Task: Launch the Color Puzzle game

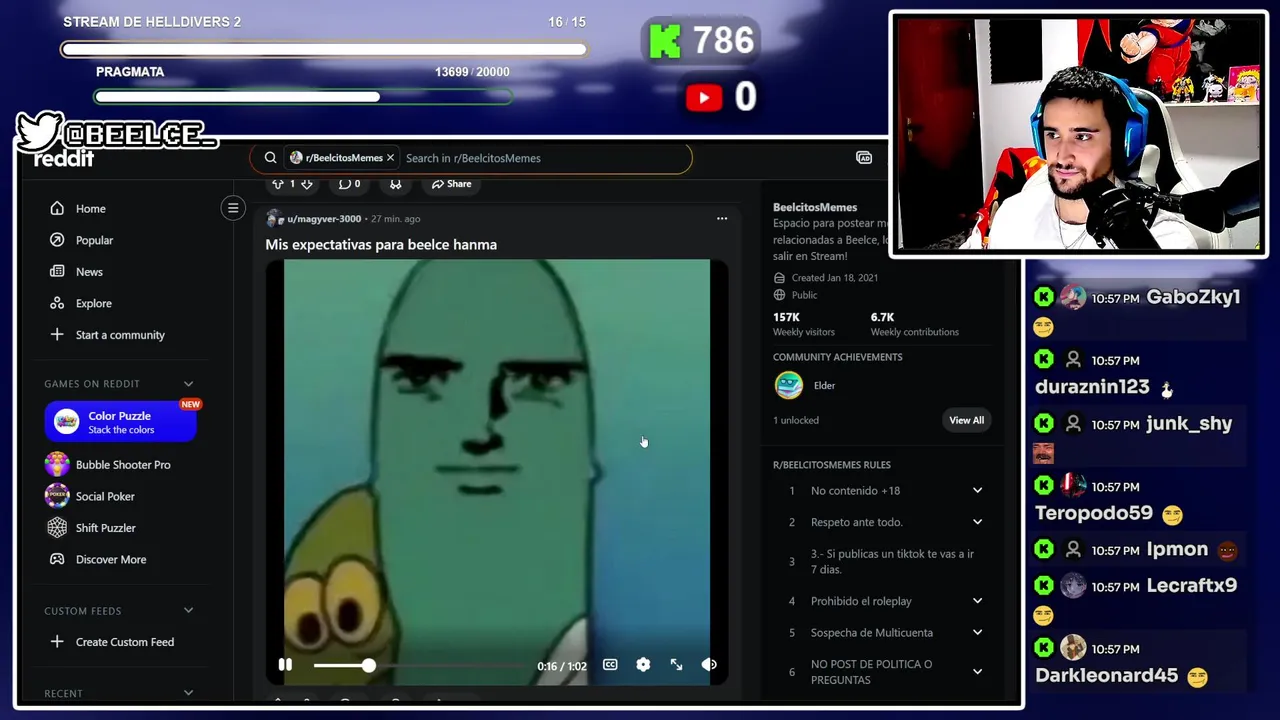Action: (x=121, y=422)
